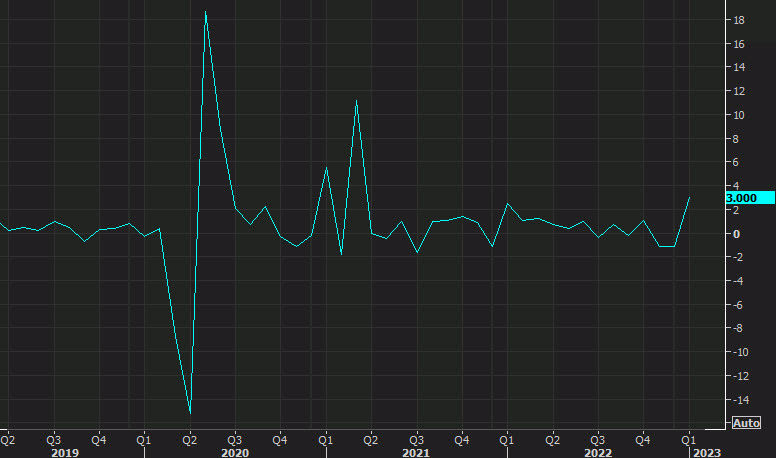Click the second-highest spike near 11 in 2021
The image size is (776, 458).
pos(356,100)
